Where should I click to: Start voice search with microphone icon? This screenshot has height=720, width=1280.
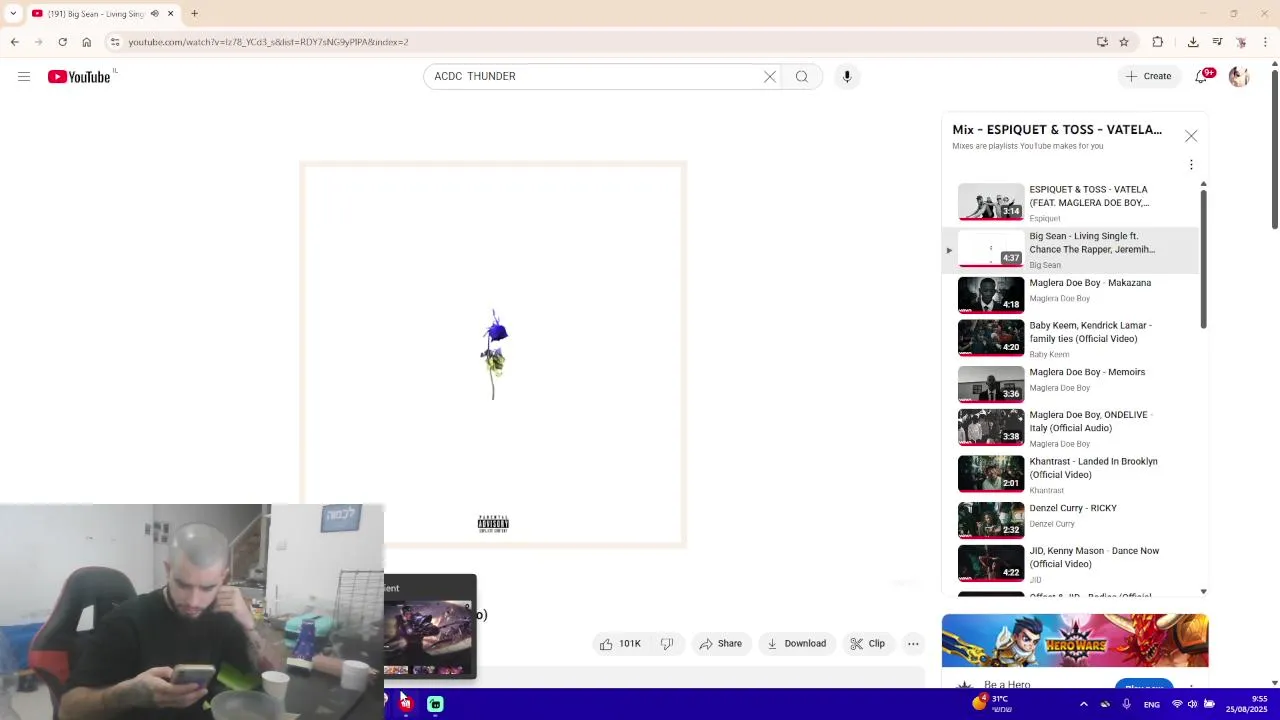coord(847,76)
